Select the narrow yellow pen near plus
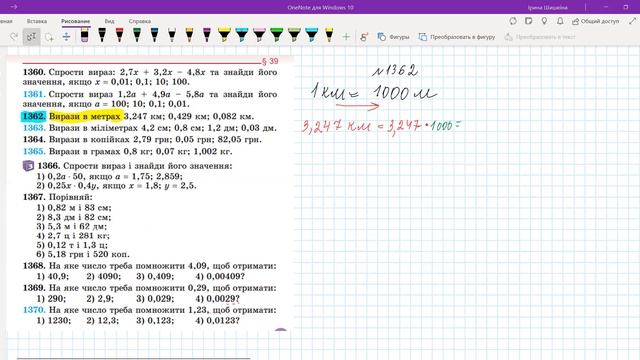 (x=329, y=35)
